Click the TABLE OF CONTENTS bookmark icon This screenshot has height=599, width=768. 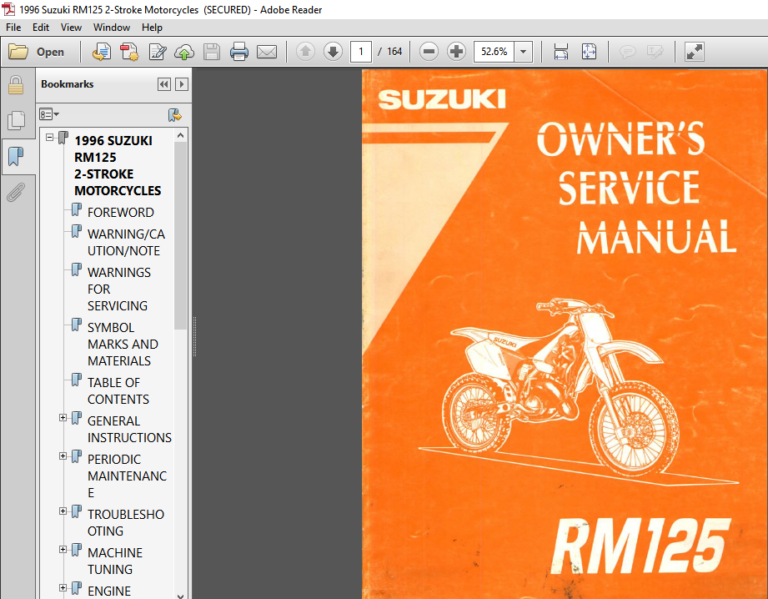[76, 380]
